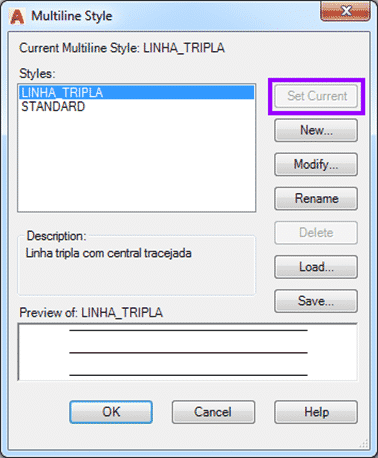Save the style using Save... button
This screenshot has width=378, height=458.
(x=316, y=301)
